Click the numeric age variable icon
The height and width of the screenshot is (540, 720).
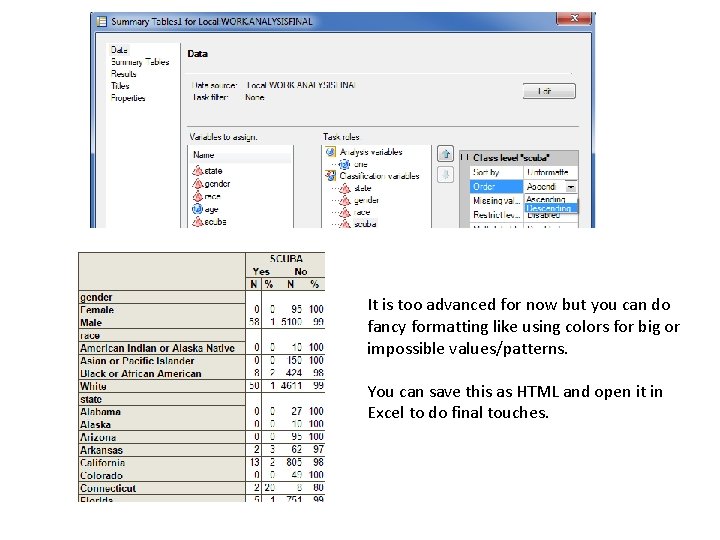pos(197,209)
